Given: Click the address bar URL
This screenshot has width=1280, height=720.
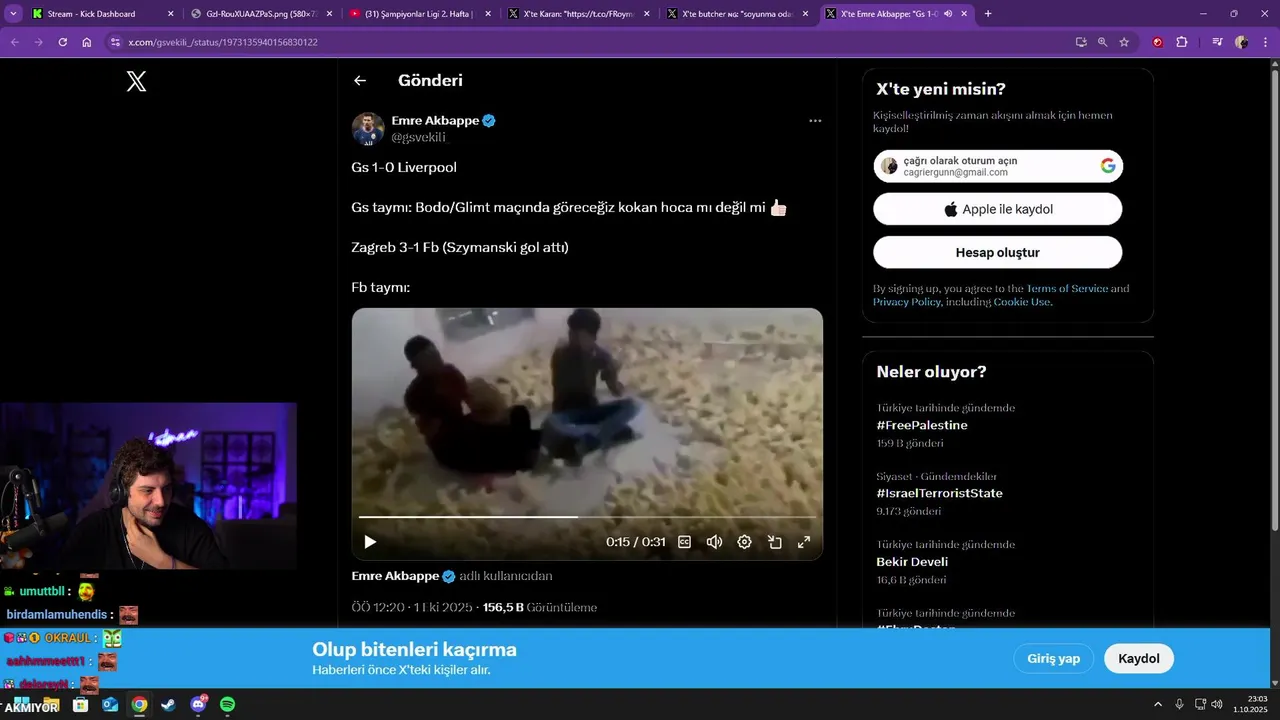Looking at the screenshot, I should (x=223, y=42).
